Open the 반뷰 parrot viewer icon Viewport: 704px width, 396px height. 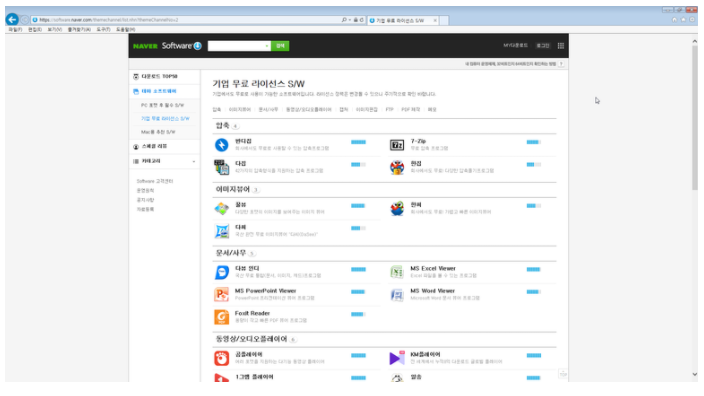397,208
